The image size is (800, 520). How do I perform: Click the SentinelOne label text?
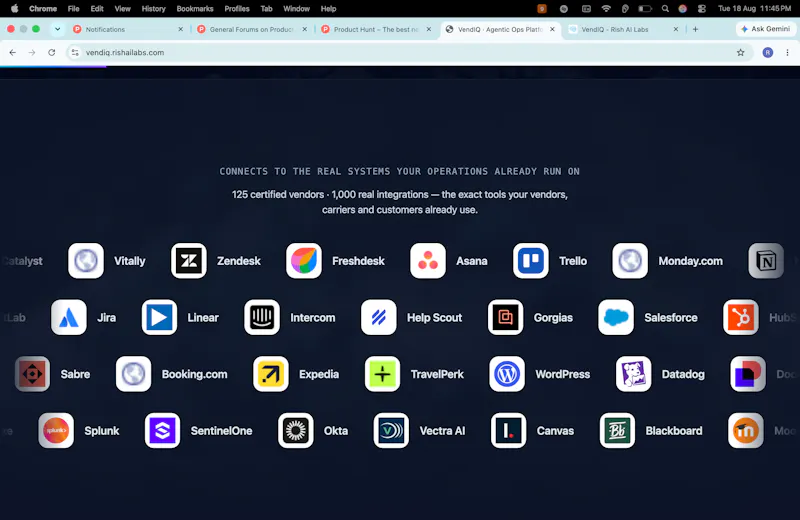tap(221, 431)
